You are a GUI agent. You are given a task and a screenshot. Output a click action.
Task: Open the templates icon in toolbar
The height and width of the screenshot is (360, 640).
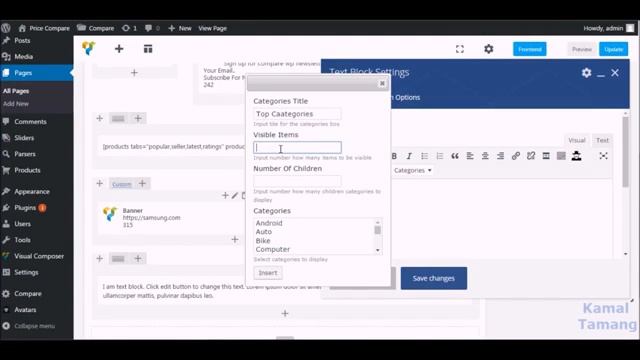[148, 49]
